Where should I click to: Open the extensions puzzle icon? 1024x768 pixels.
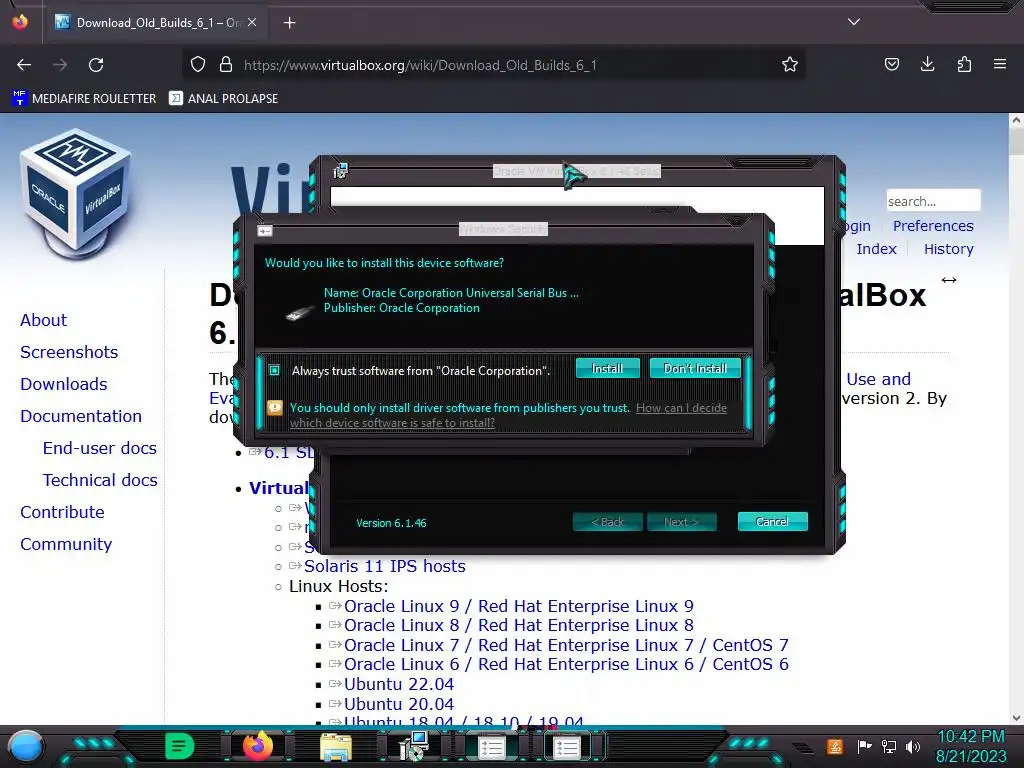[964, 64]
